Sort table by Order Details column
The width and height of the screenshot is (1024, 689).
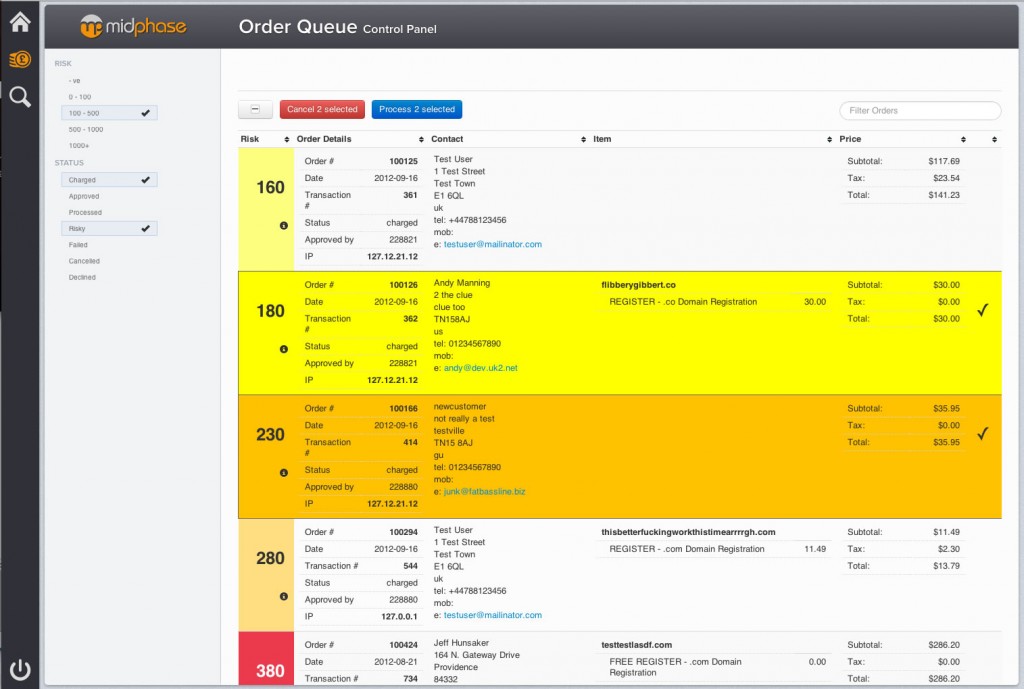coord(324,139)
